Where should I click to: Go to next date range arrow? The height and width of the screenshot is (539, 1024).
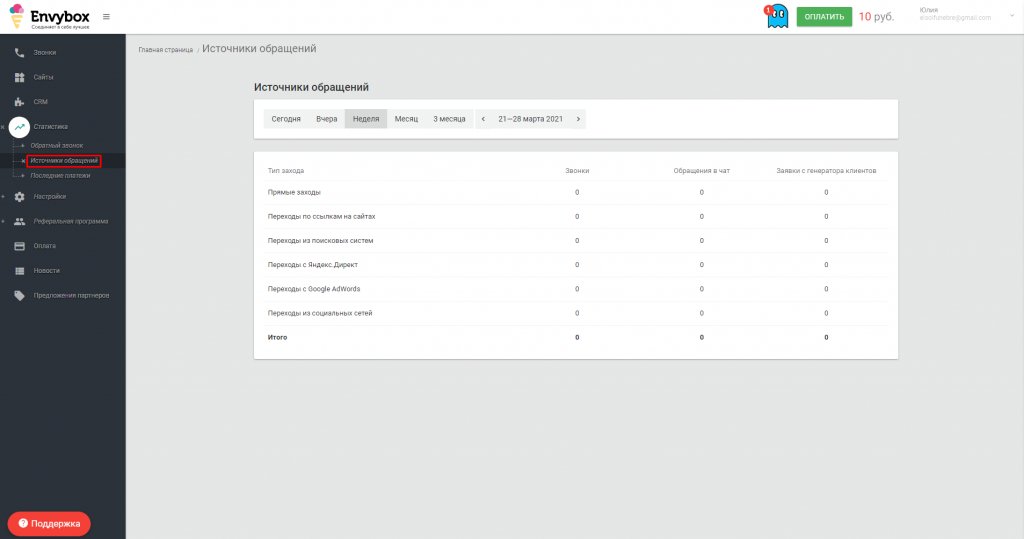(x=578, y=119)
